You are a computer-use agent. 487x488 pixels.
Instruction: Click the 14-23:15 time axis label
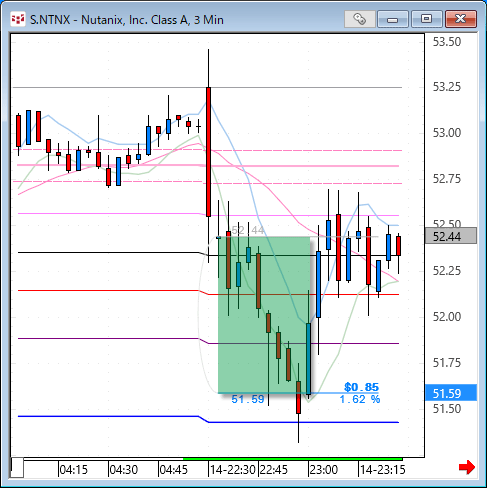(383, 470)
